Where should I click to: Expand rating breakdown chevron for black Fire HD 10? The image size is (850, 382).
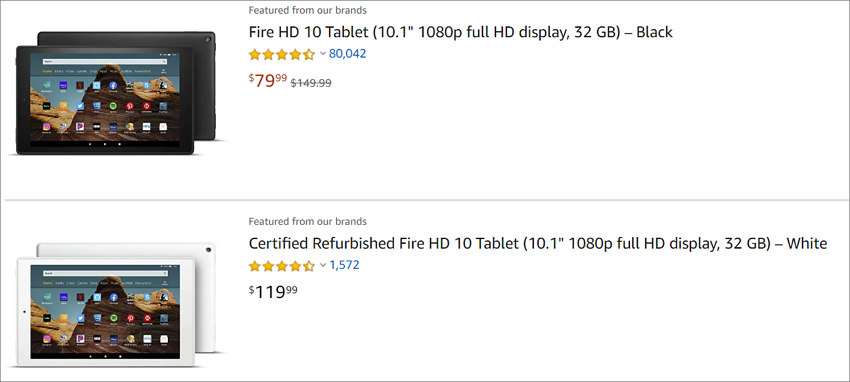point(323,54)
